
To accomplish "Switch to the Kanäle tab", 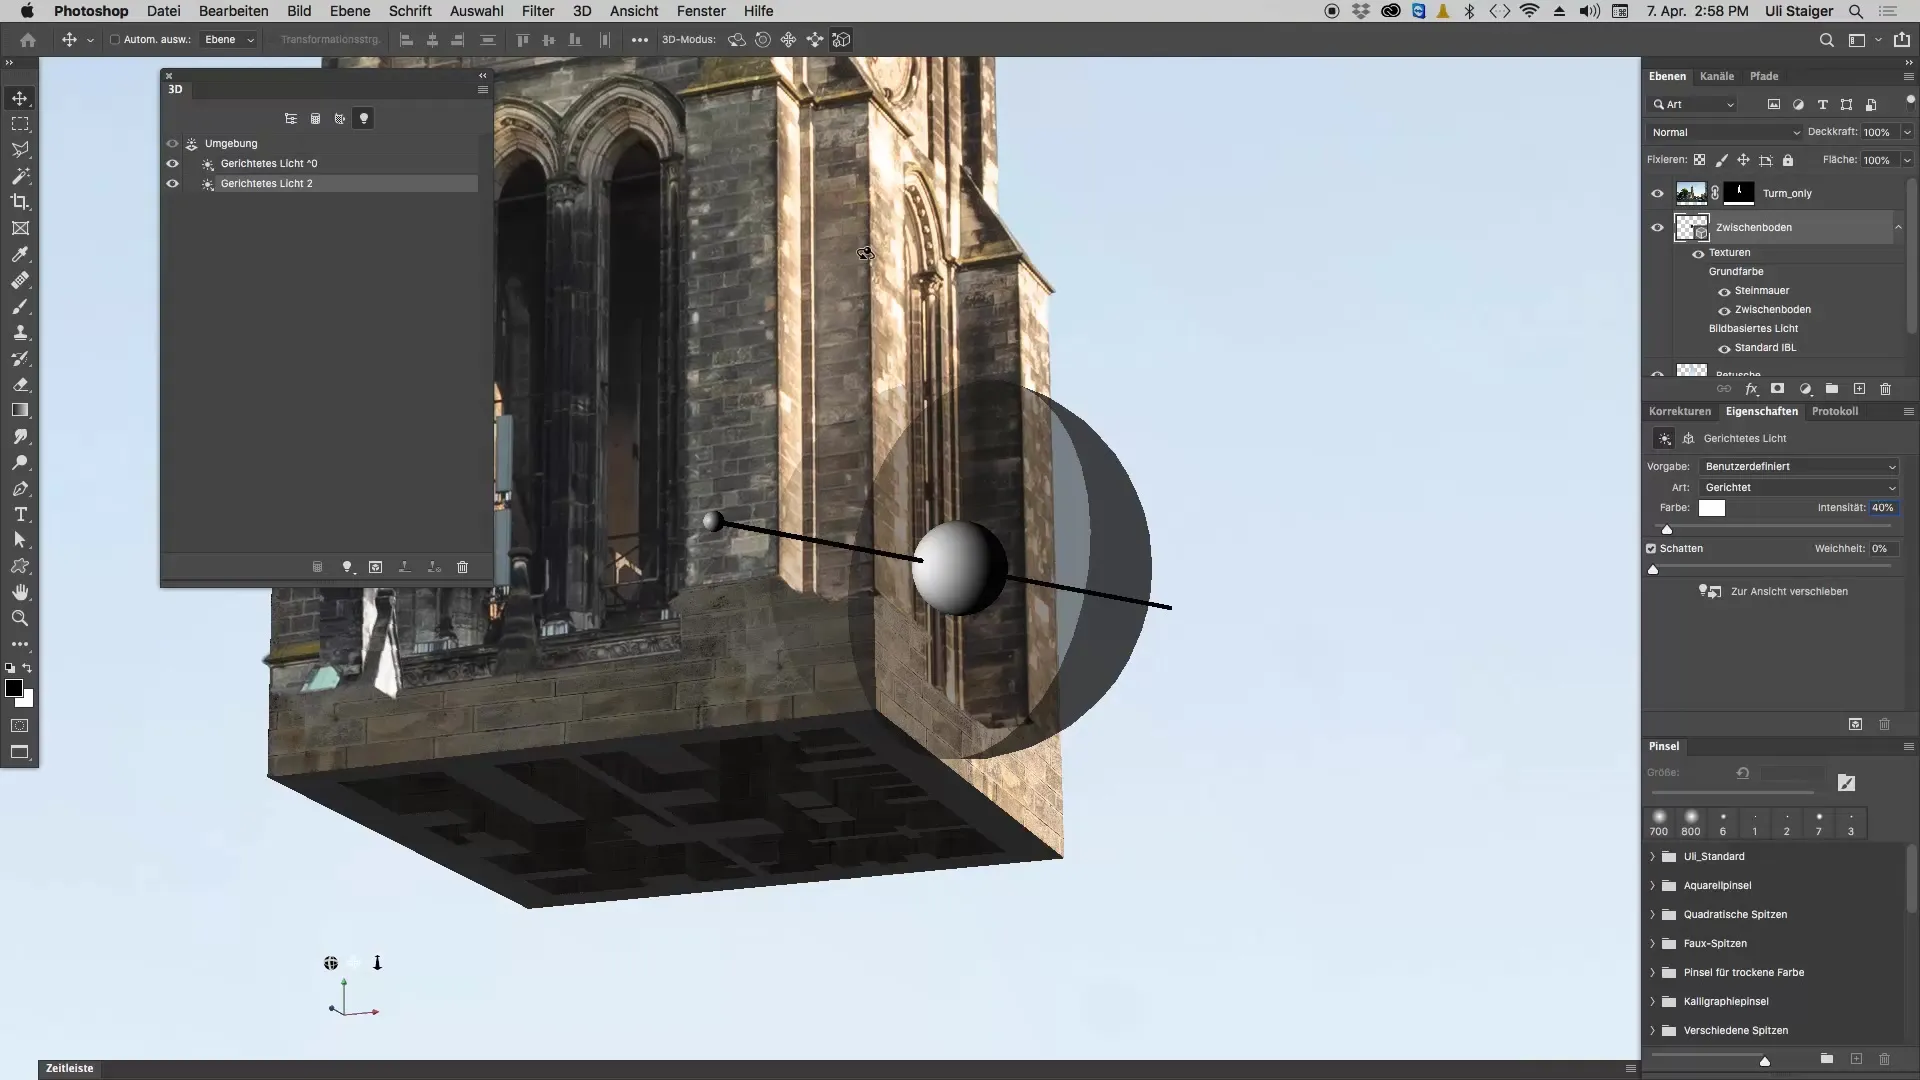I will (1716, 76).
